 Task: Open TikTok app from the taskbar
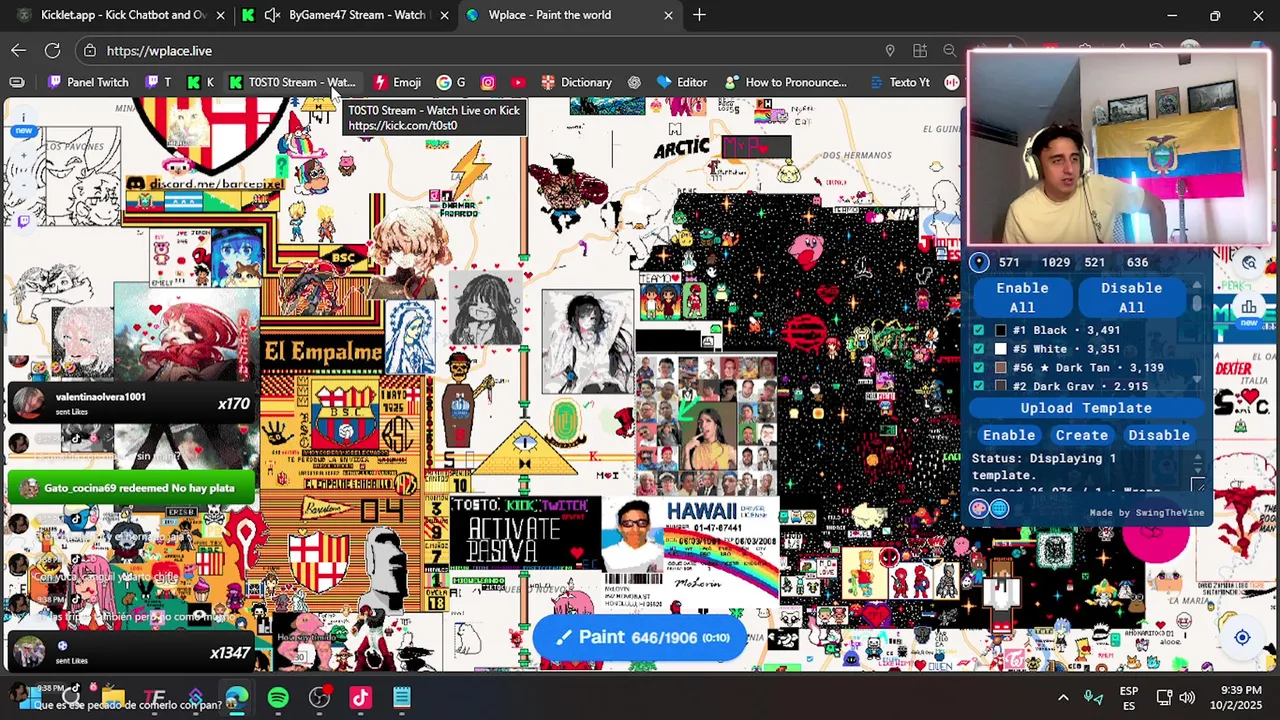click(360, 697)
